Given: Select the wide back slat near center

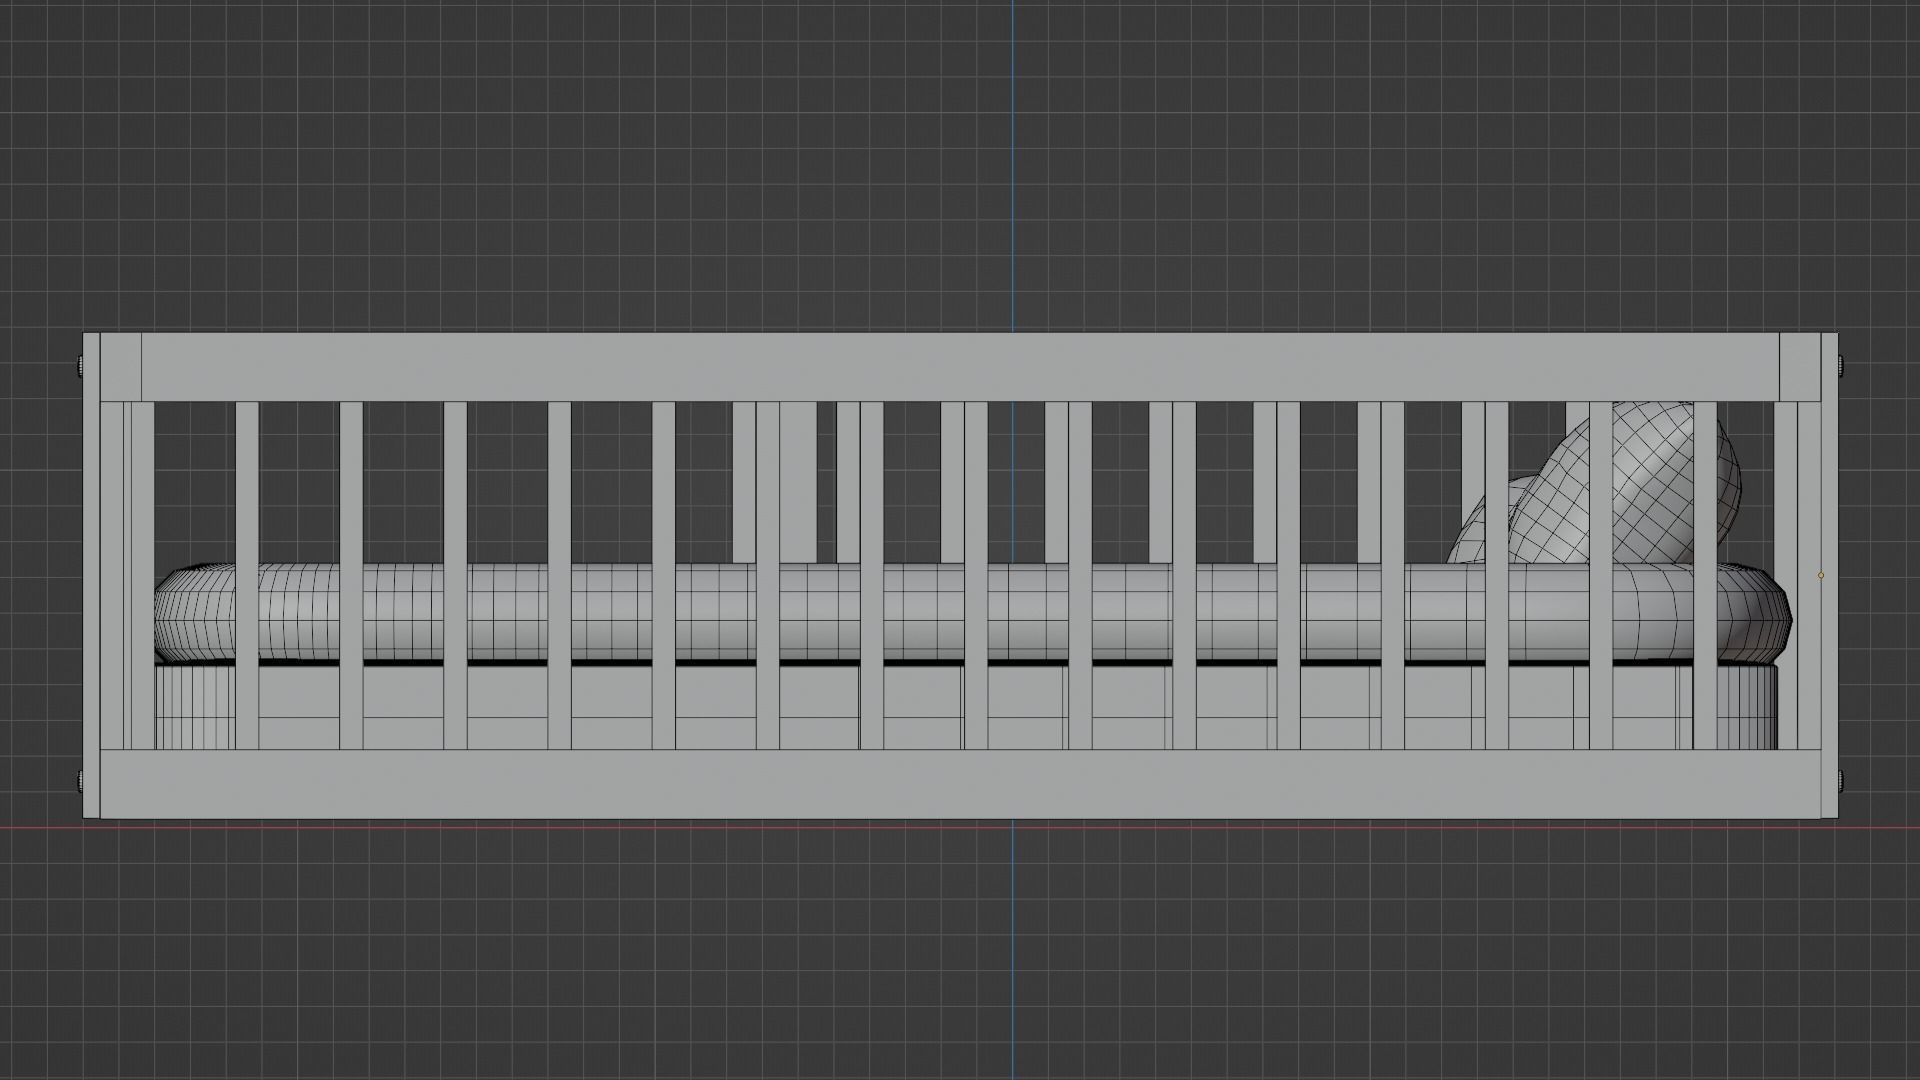Looking at the screenshot, I should point(798,480).
